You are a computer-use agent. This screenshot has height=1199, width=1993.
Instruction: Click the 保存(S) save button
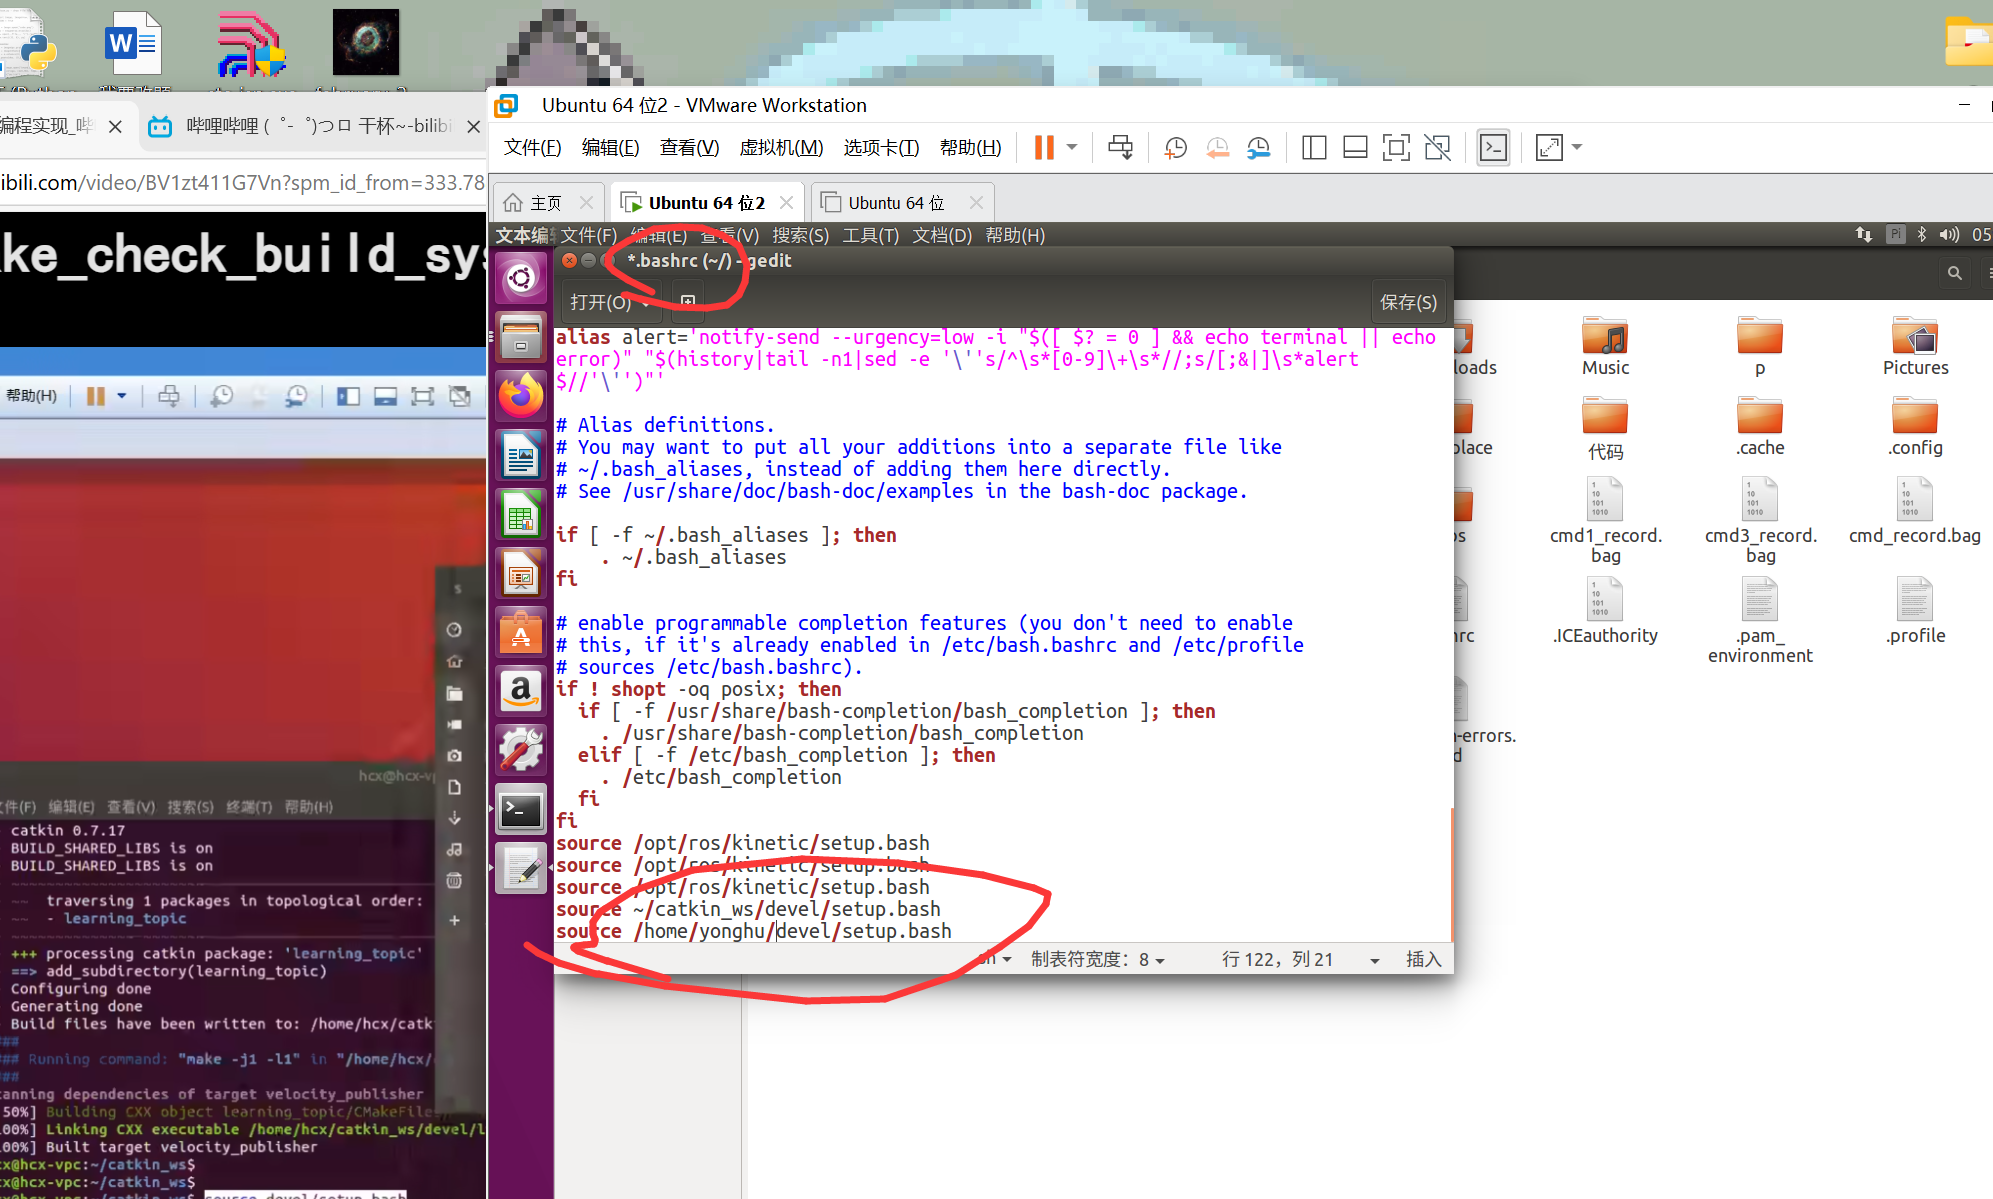pyautogui.click(x=1408, y=302)
